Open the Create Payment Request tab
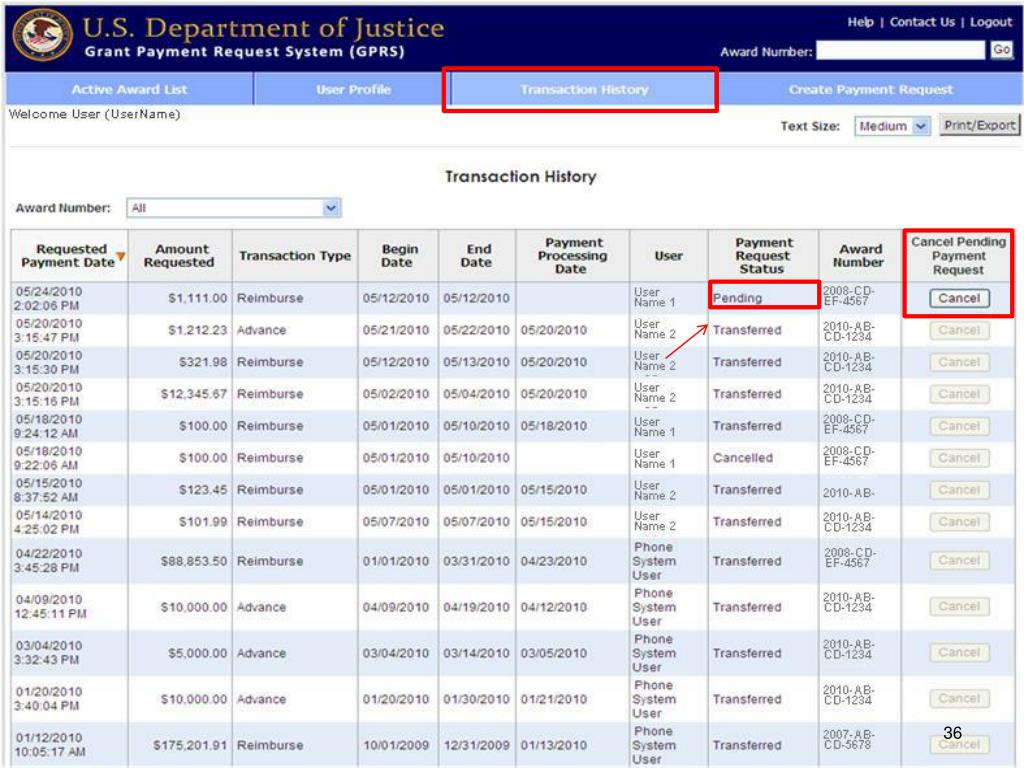1024x768 pixels. pyautogui.click(x=870, y=90)
